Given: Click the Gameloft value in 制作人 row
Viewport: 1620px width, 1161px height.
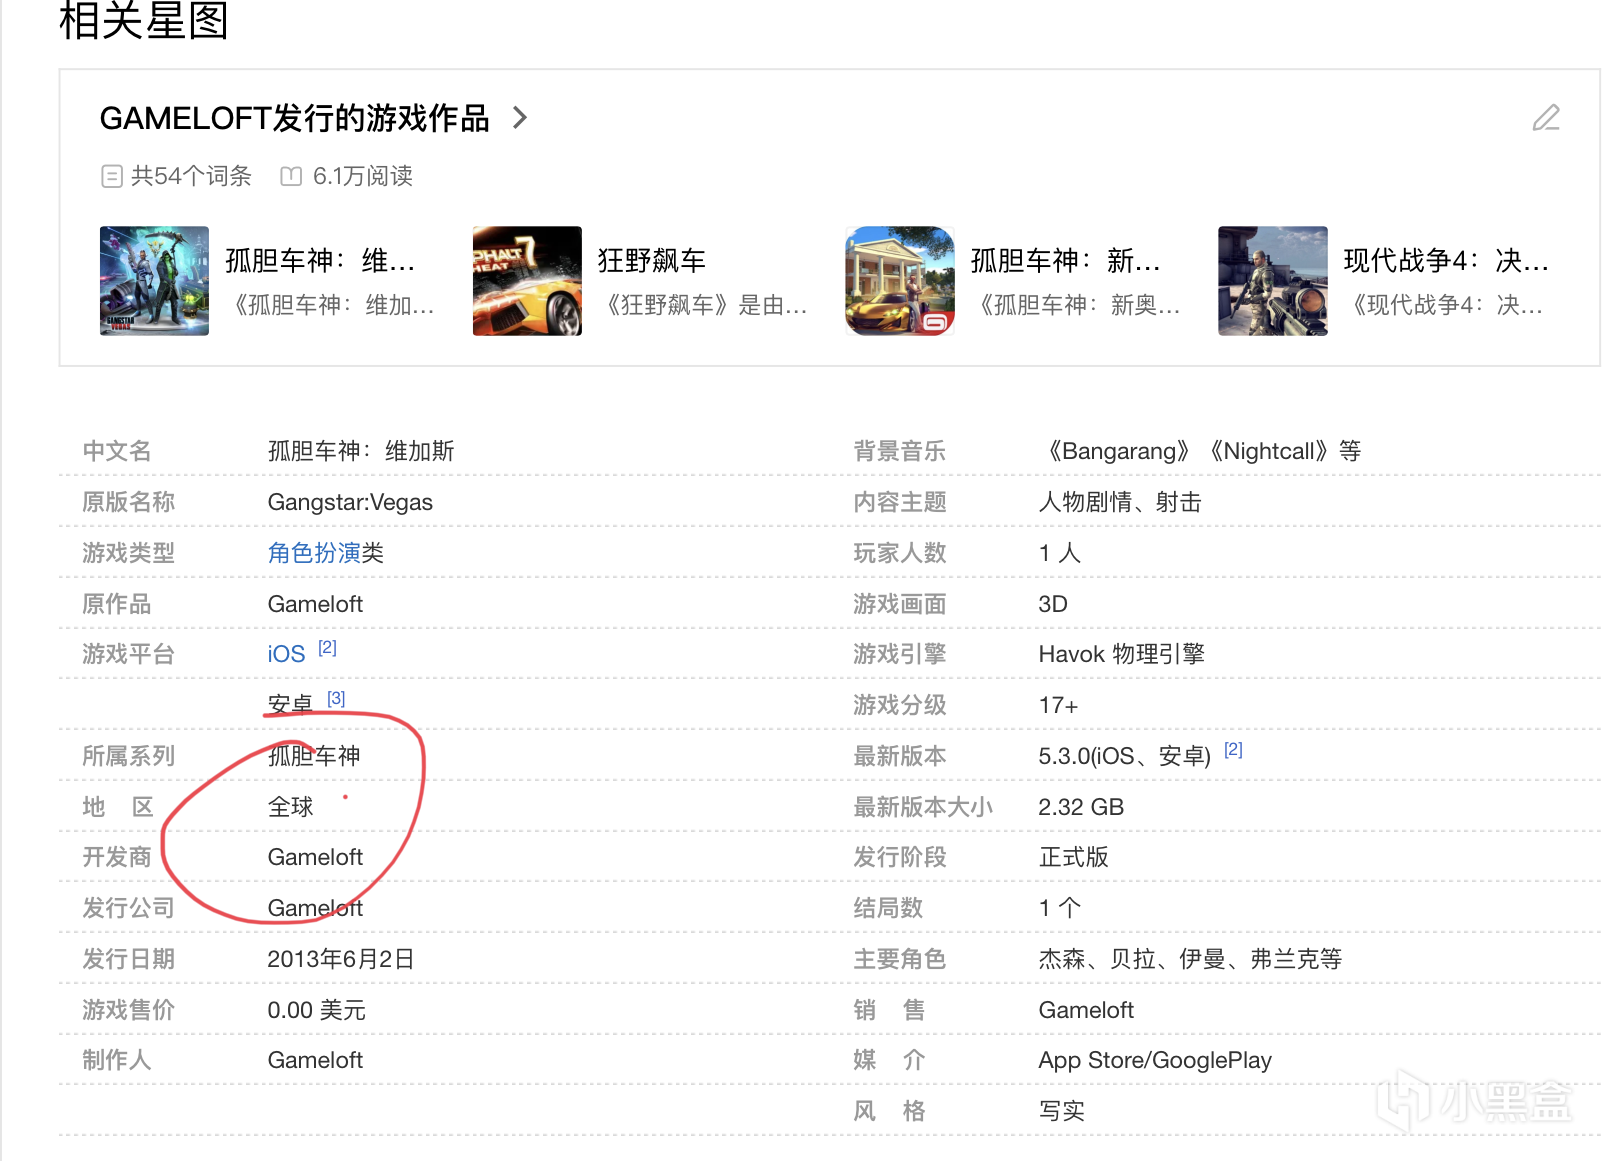Looking at the screenshot, I should tap(315, 1060).
